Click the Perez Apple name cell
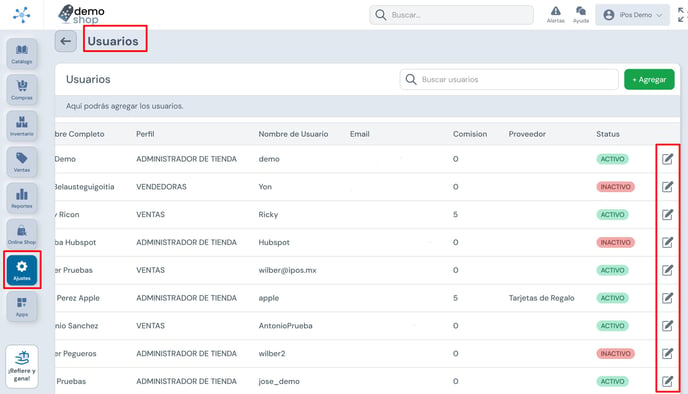Screen dimensions: 688x394 [x=78, y=298]
